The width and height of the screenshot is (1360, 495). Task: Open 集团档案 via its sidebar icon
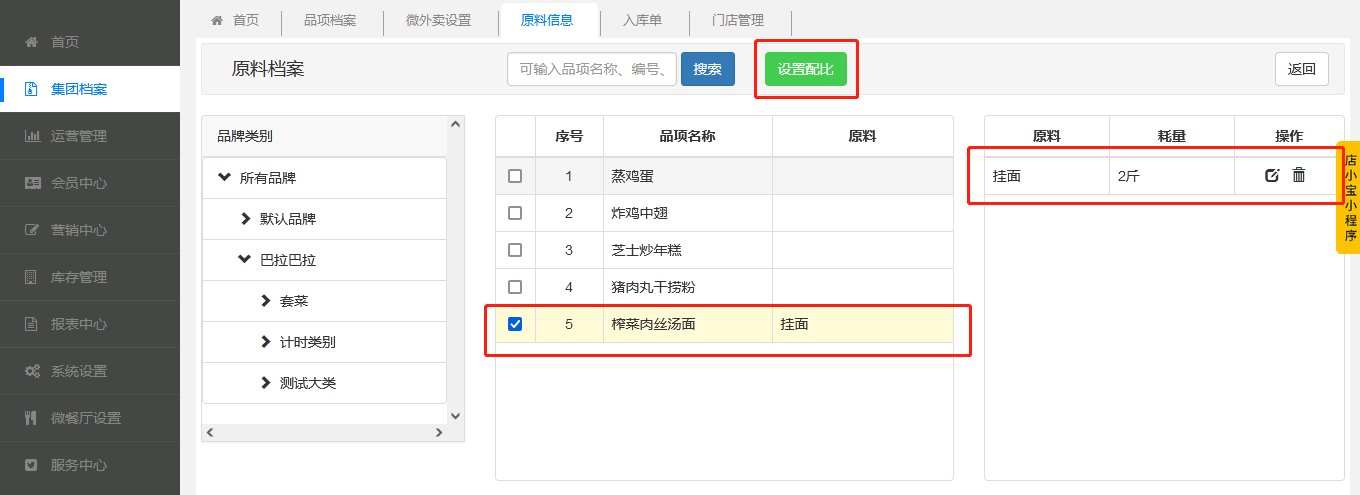point(31,89)
